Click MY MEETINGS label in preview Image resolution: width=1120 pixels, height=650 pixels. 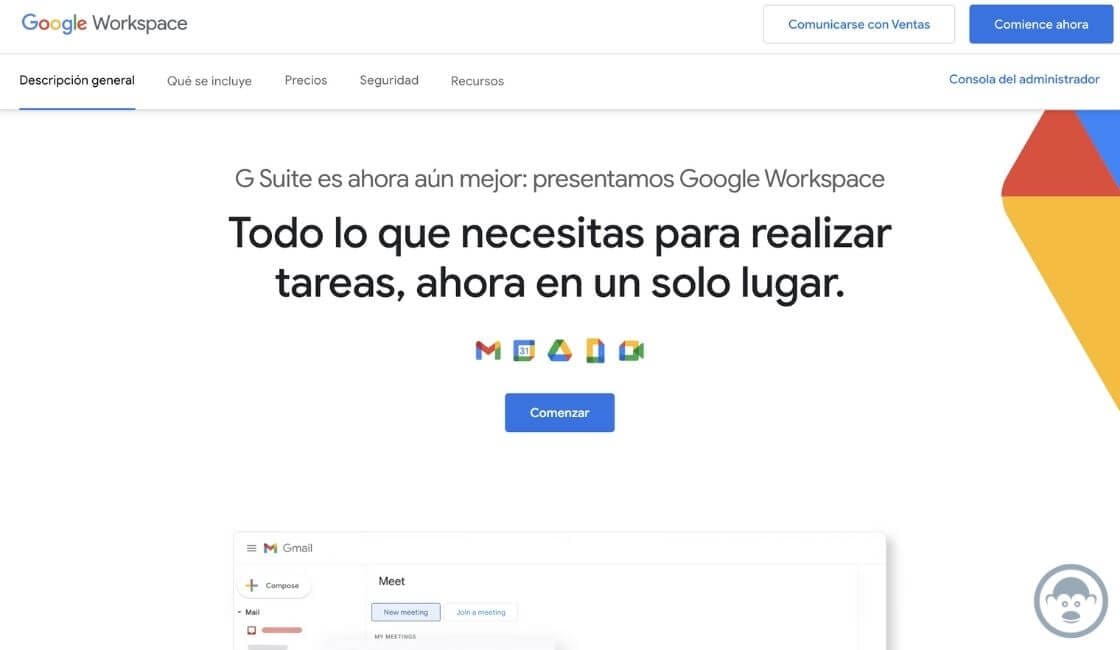pos(395,636)
